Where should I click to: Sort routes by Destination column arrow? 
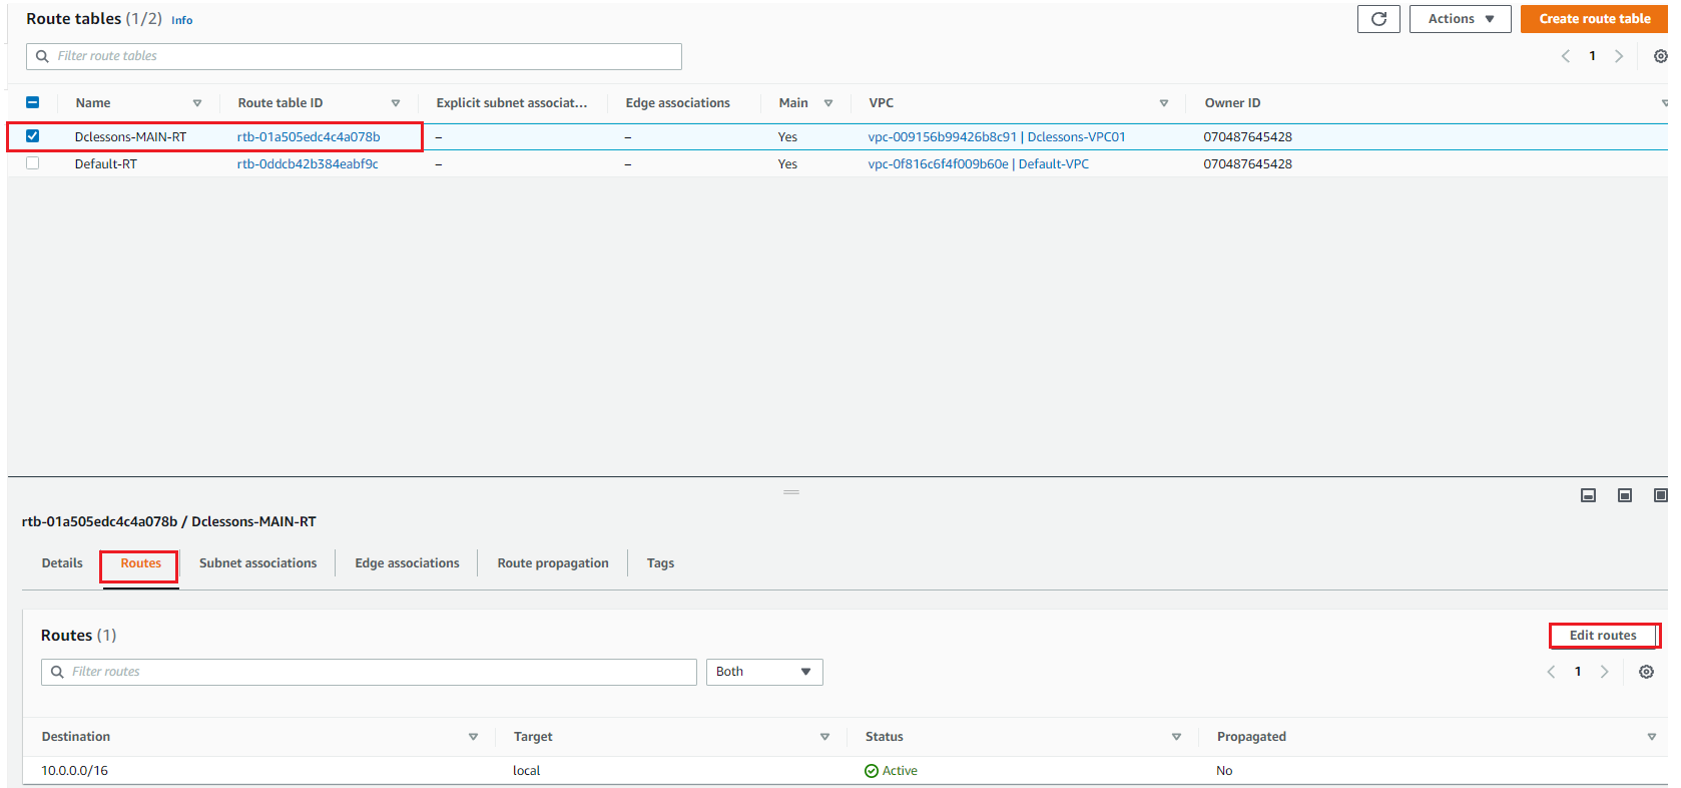473,737
